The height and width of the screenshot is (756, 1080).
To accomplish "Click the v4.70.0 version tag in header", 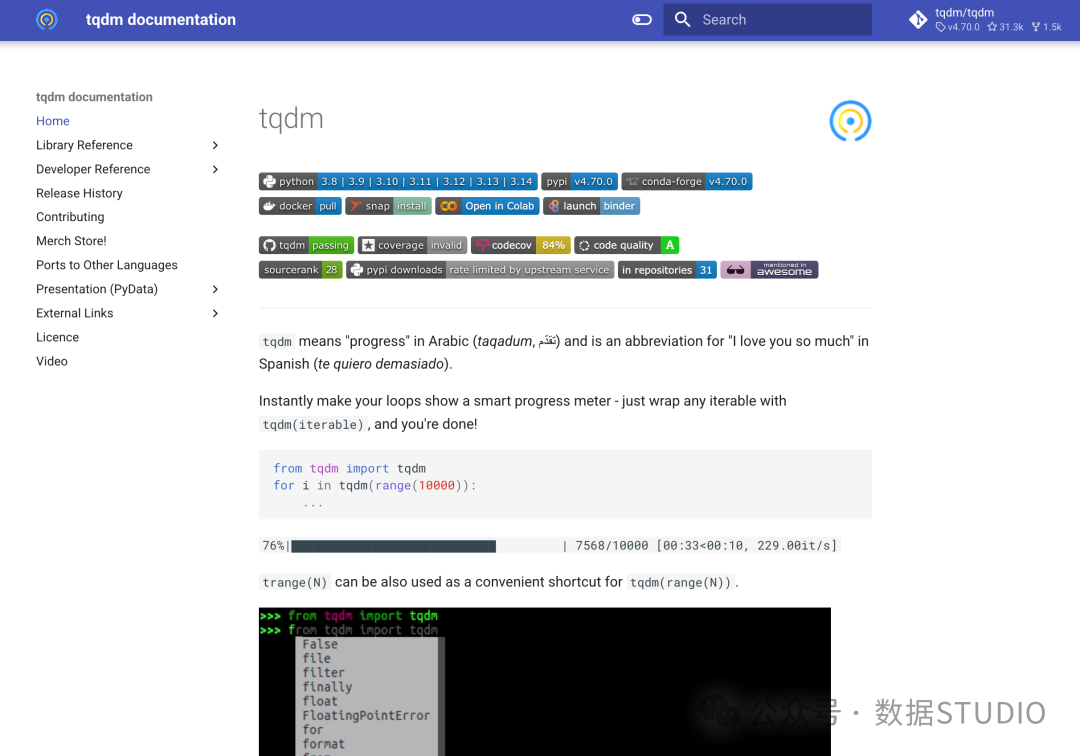I will (x=957, y=27).
